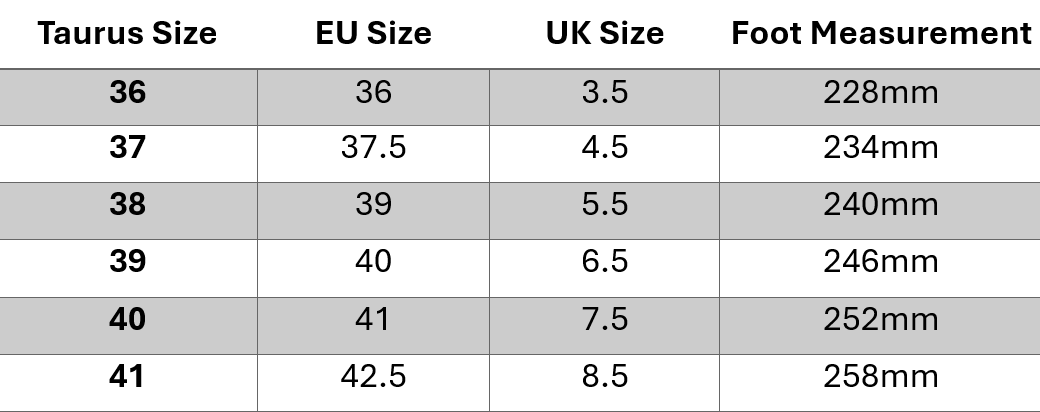Click the Taurus Size column header
1040x412 pixels.
point(127,34)
